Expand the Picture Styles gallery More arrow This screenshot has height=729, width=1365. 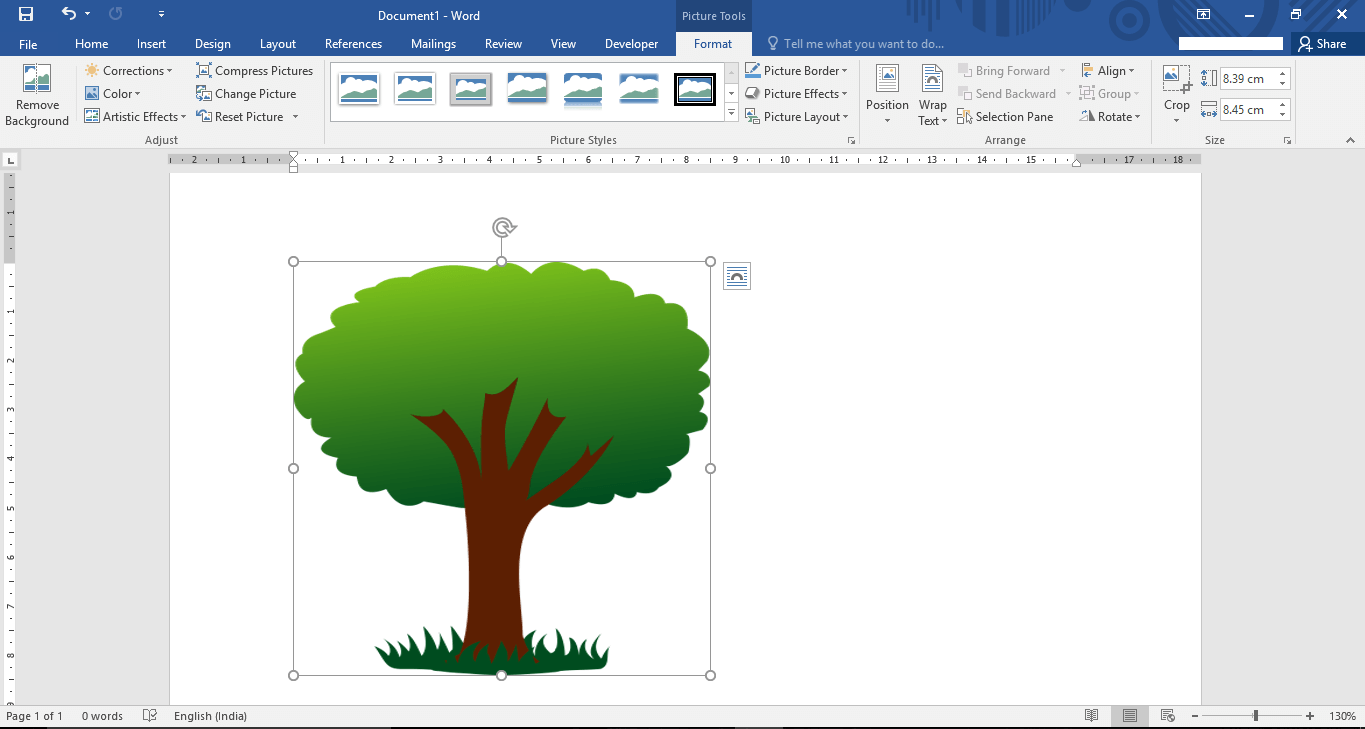click(731, 113)
